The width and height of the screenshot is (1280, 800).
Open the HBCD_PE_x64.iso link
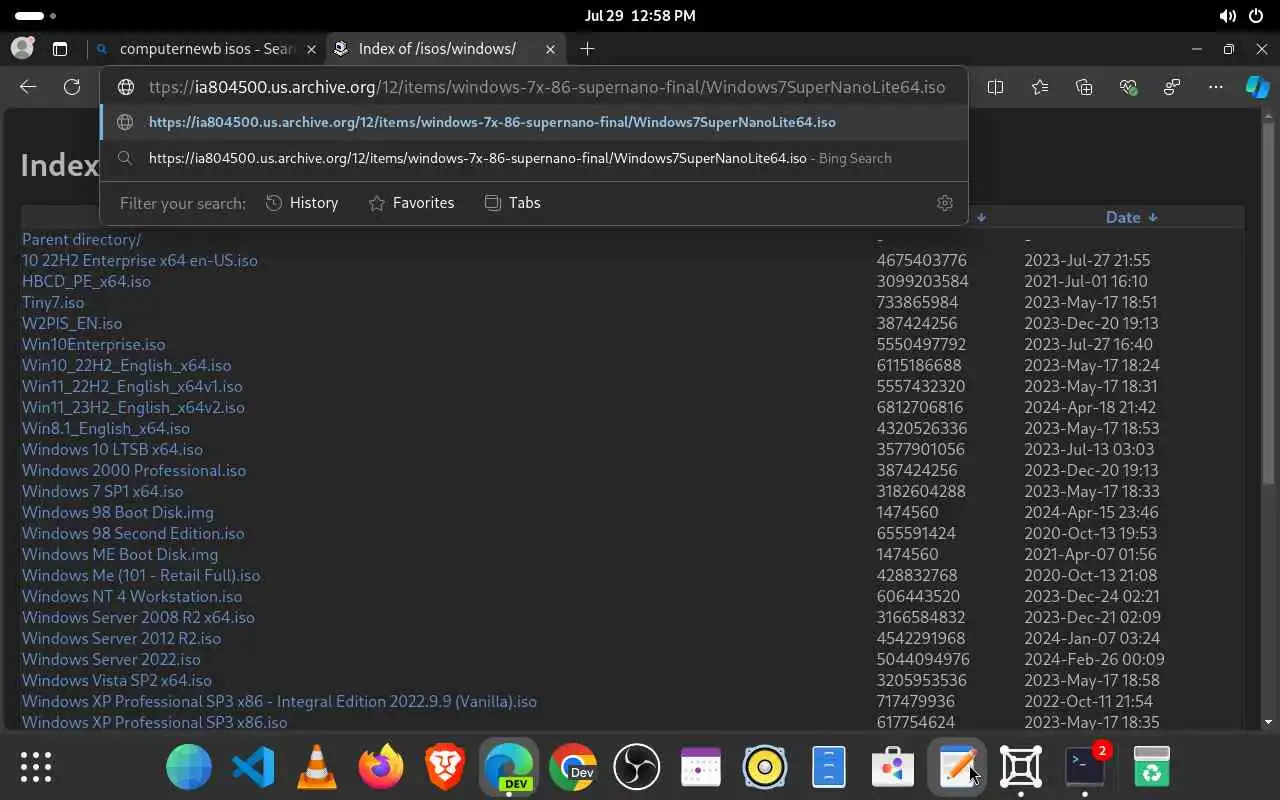click(x=86, y=281)
